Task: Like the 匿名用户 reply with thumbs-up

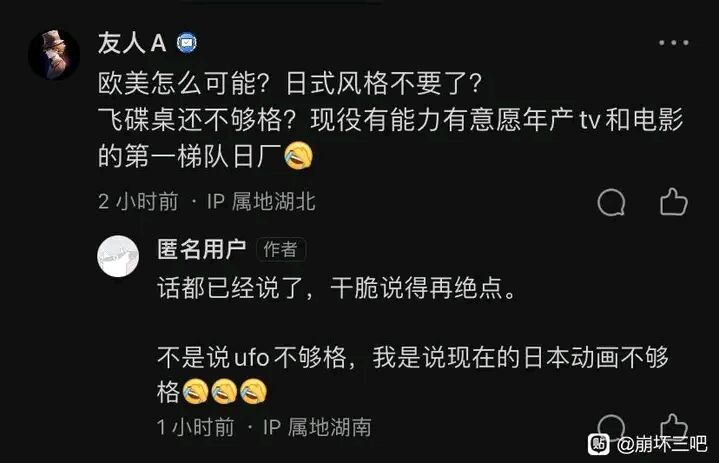Action: pos(674,426)
